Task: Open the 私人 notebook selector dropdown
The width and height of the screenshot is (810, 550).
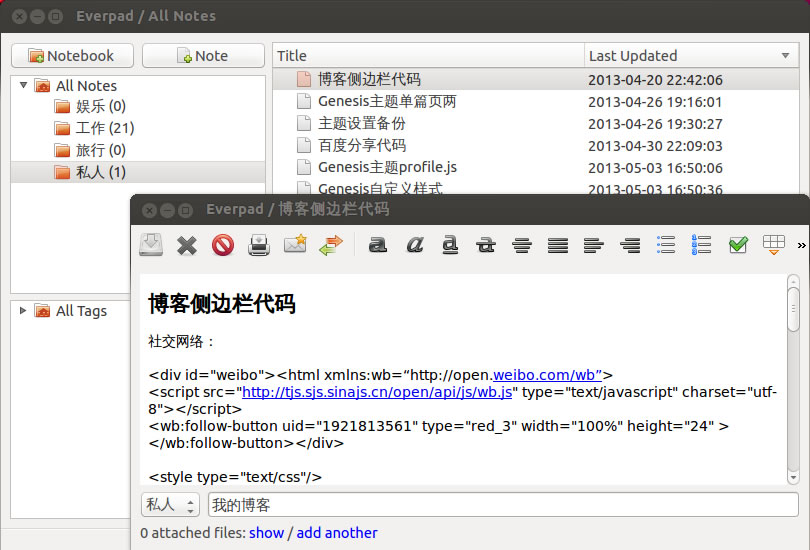Action: pos(170,505)
